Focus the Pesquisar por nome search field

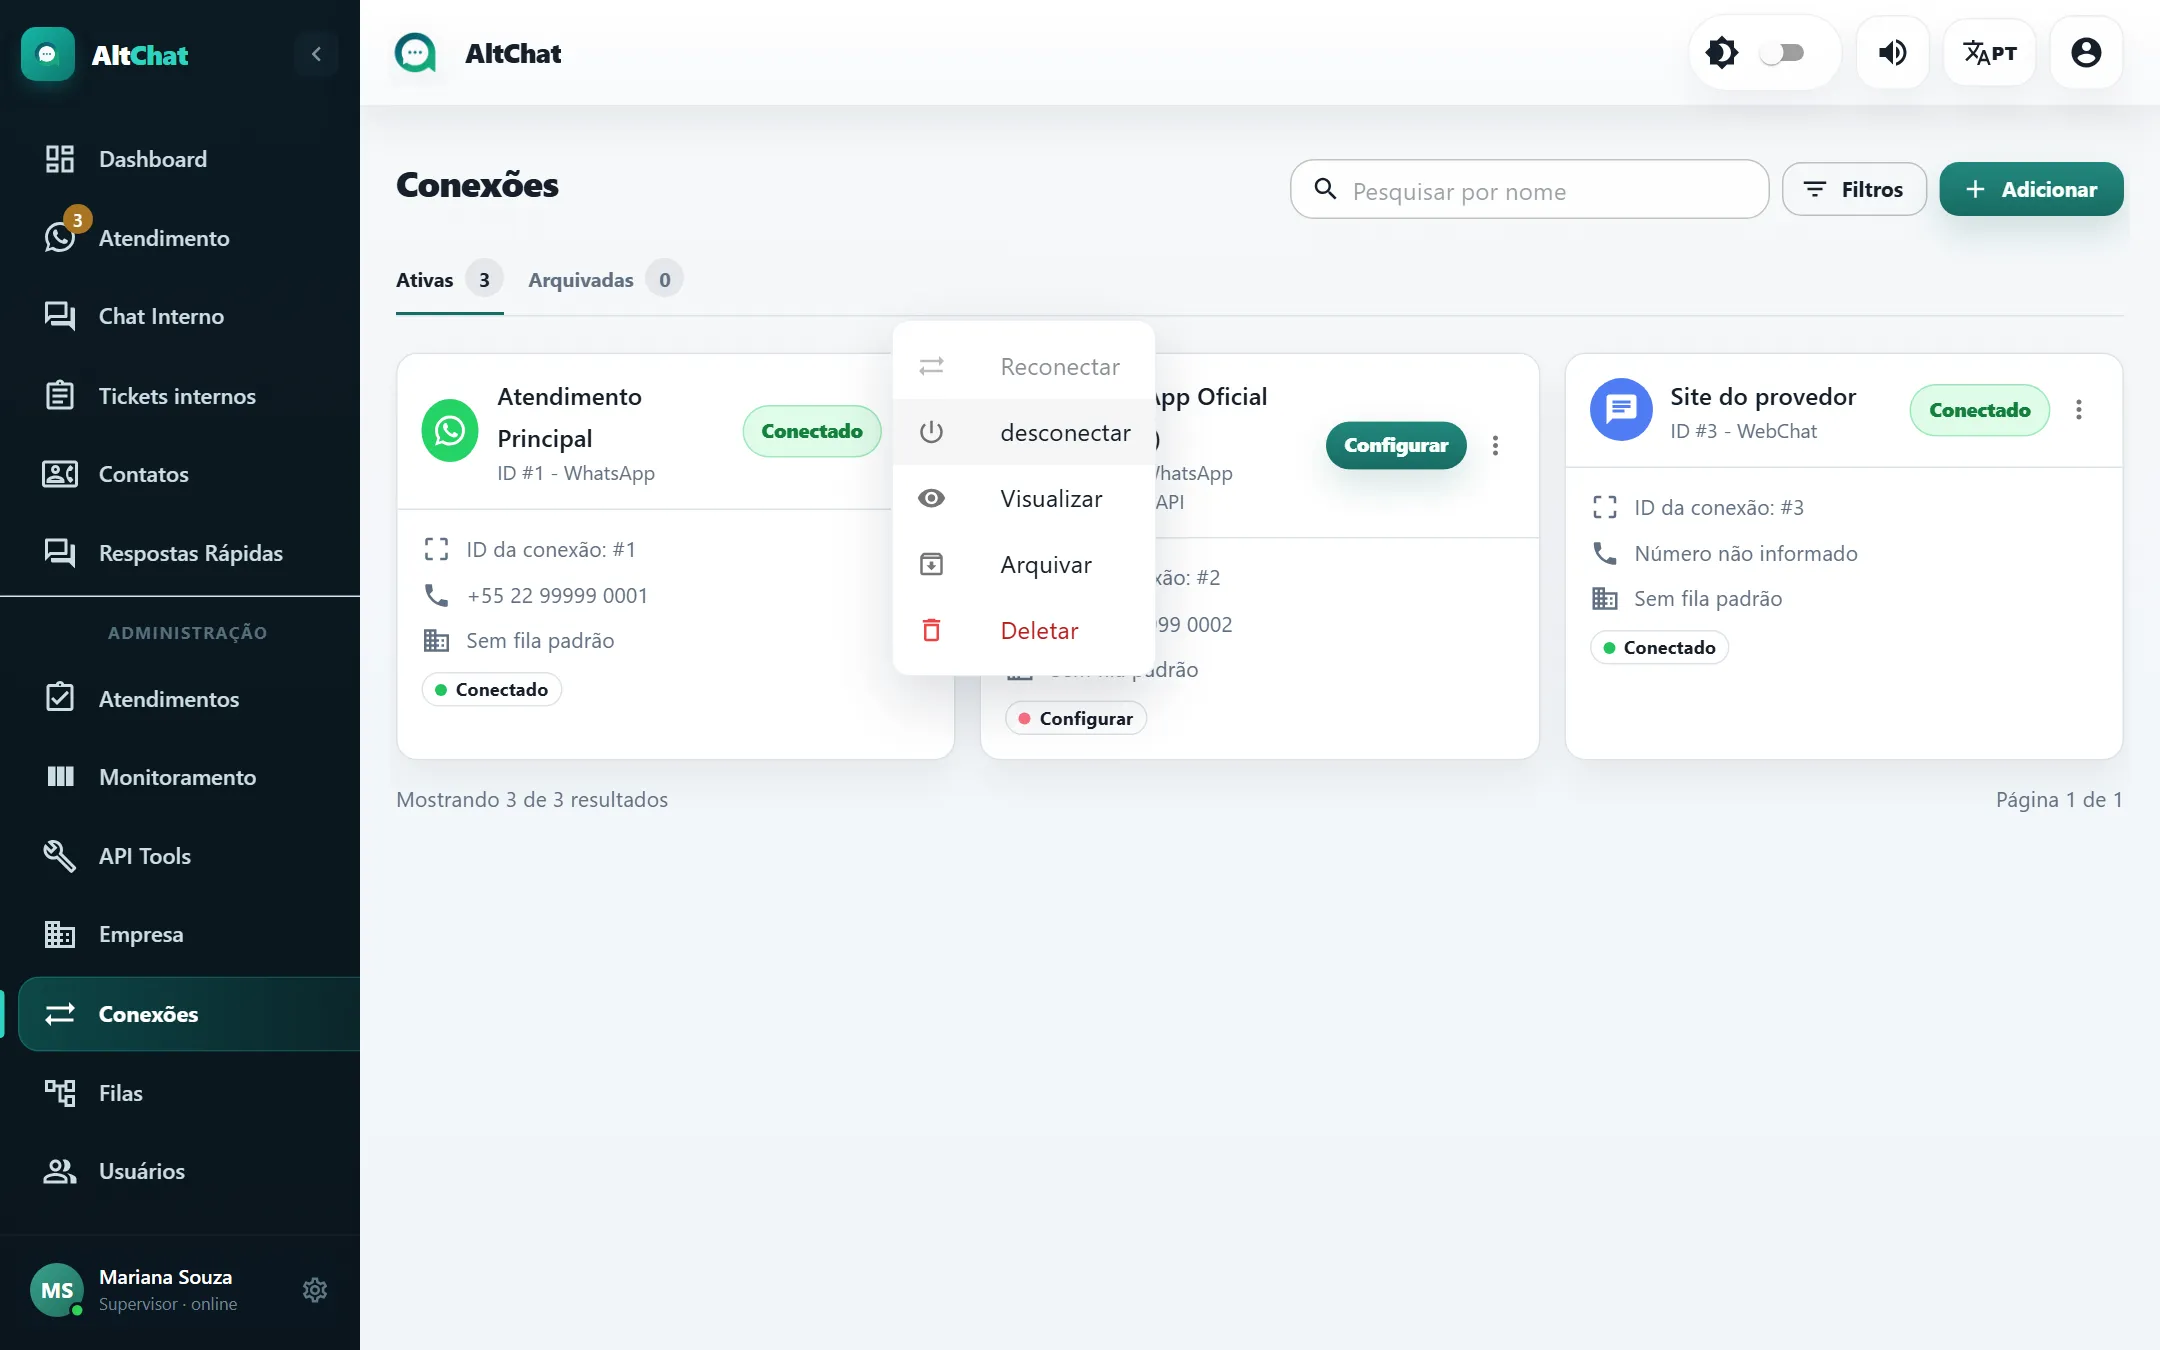point(1529,189)
